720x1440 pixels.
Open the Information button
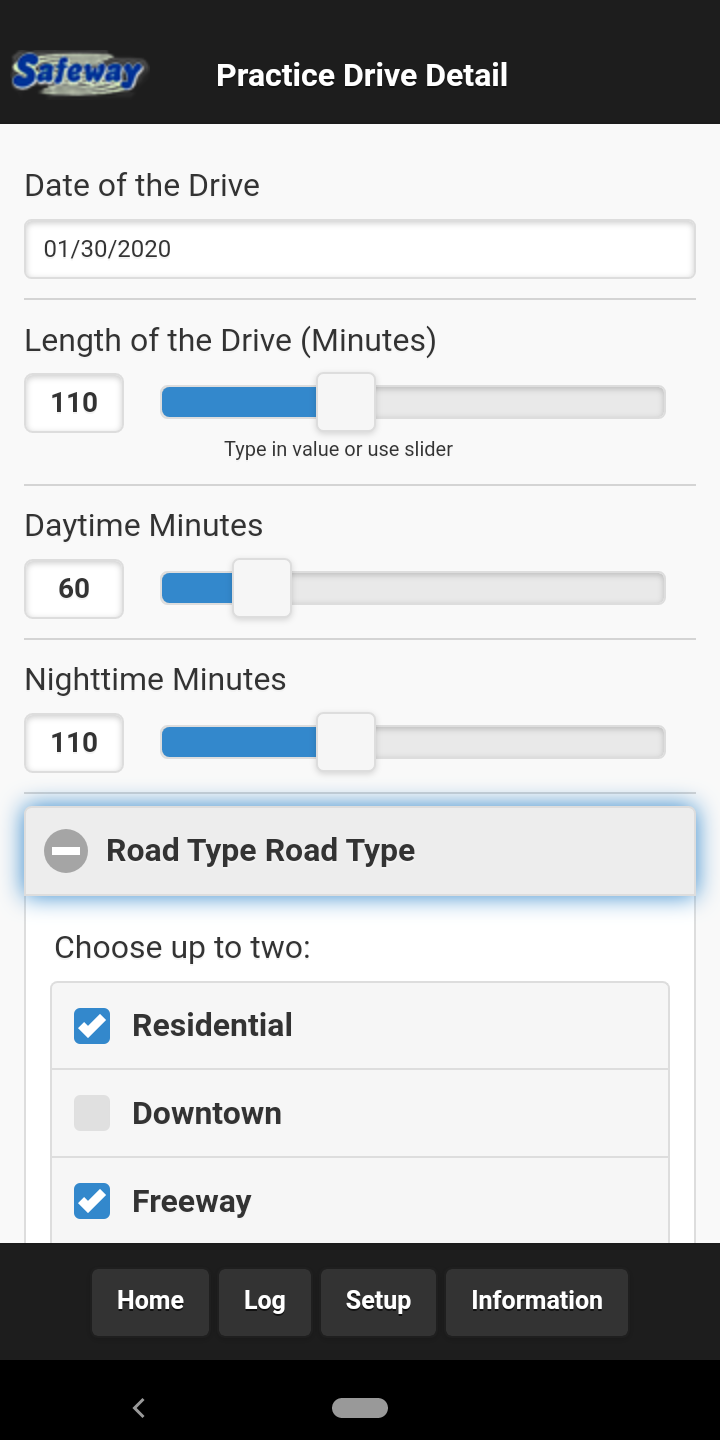[537, 1301]
